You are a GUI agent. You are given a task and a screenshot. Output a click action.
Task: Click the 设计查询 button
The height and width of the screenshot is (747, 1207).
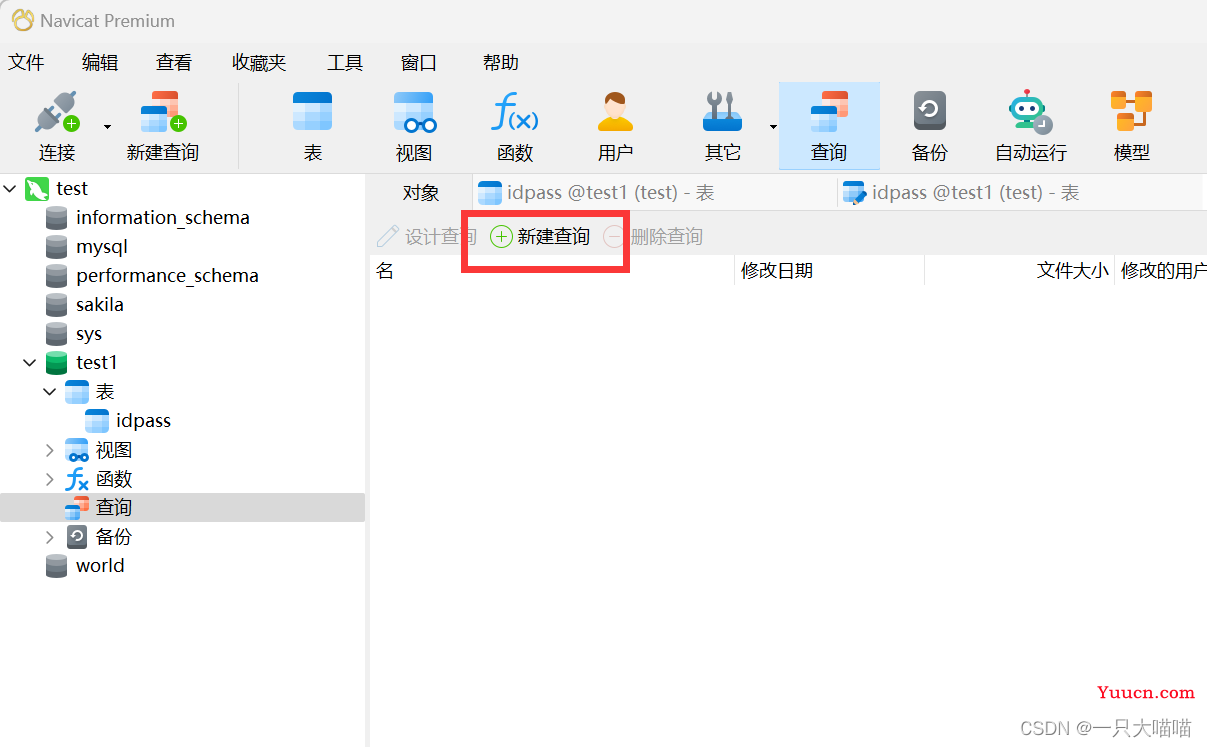427,237
